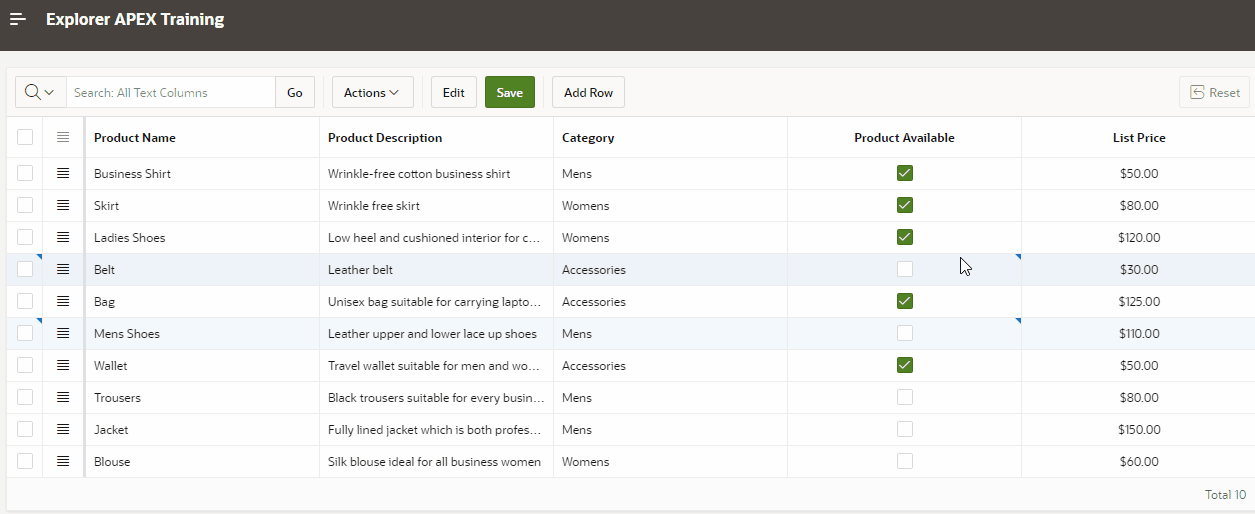Click the Product Description column header
This screenshot has width=1255, height=514.
[x=437, y=137]
